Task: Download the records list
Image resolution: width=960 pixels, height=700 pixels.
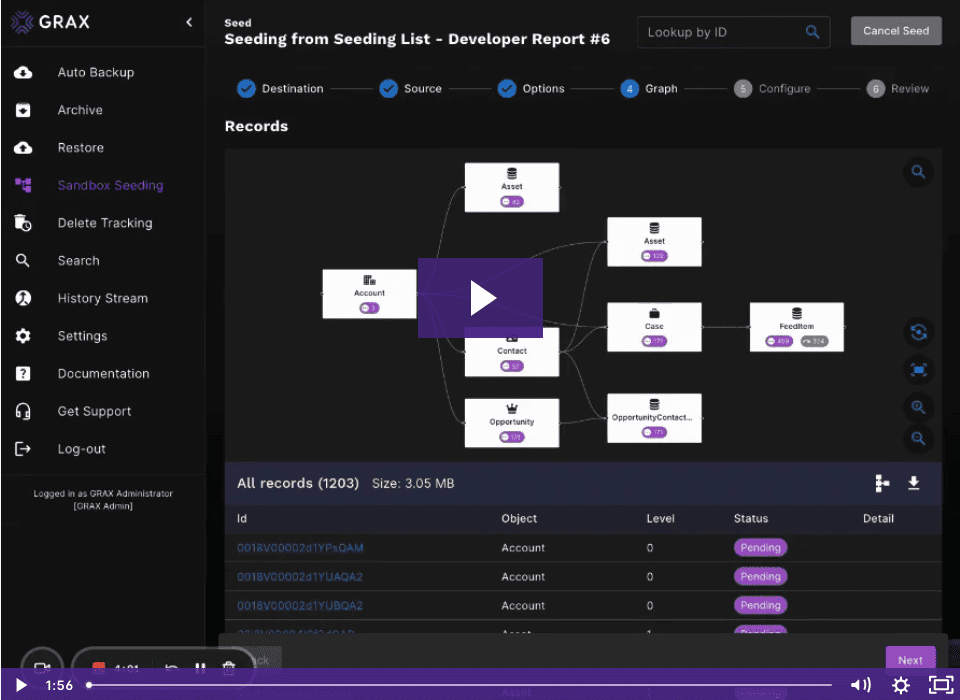Action: pyautogui.click(x=913, y=484)
